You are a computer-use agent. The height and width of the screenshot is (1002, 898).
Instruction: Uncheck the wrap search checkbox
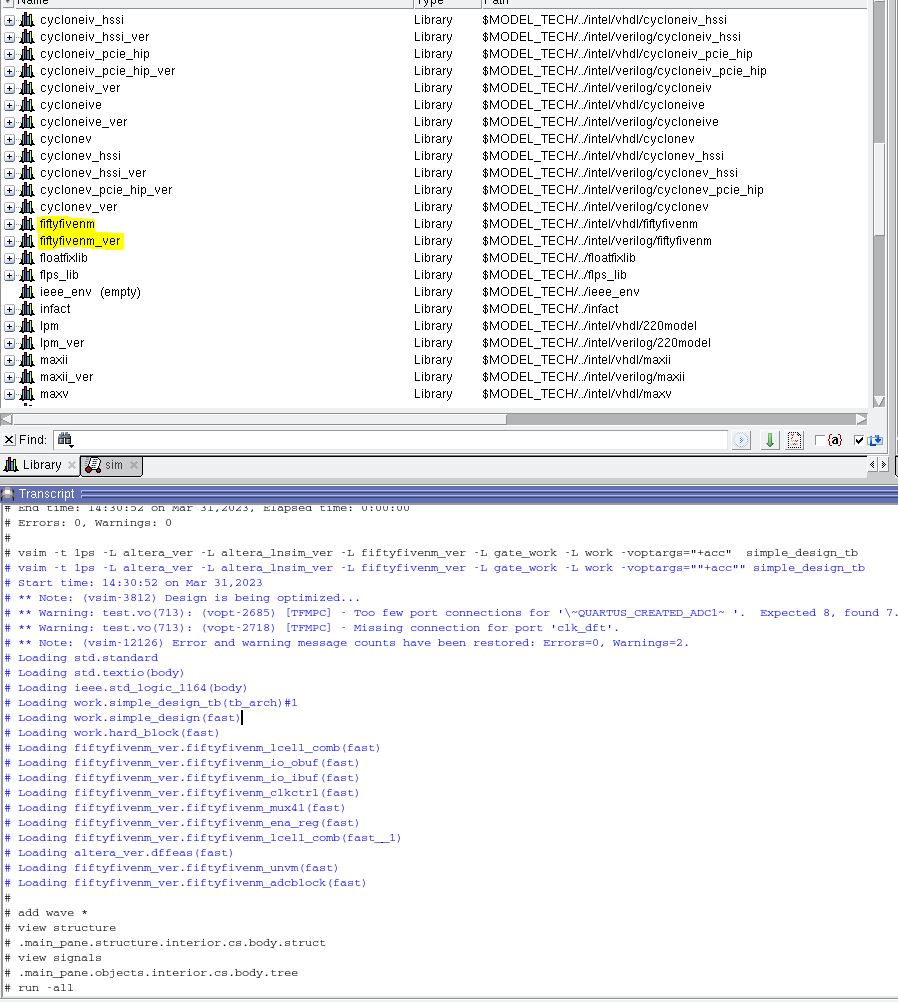click(859, 440)
